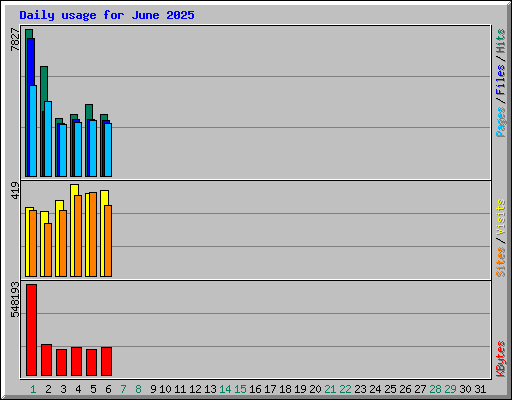
Task: Click the Pages legend label
Action: click(x=501, y=122)
